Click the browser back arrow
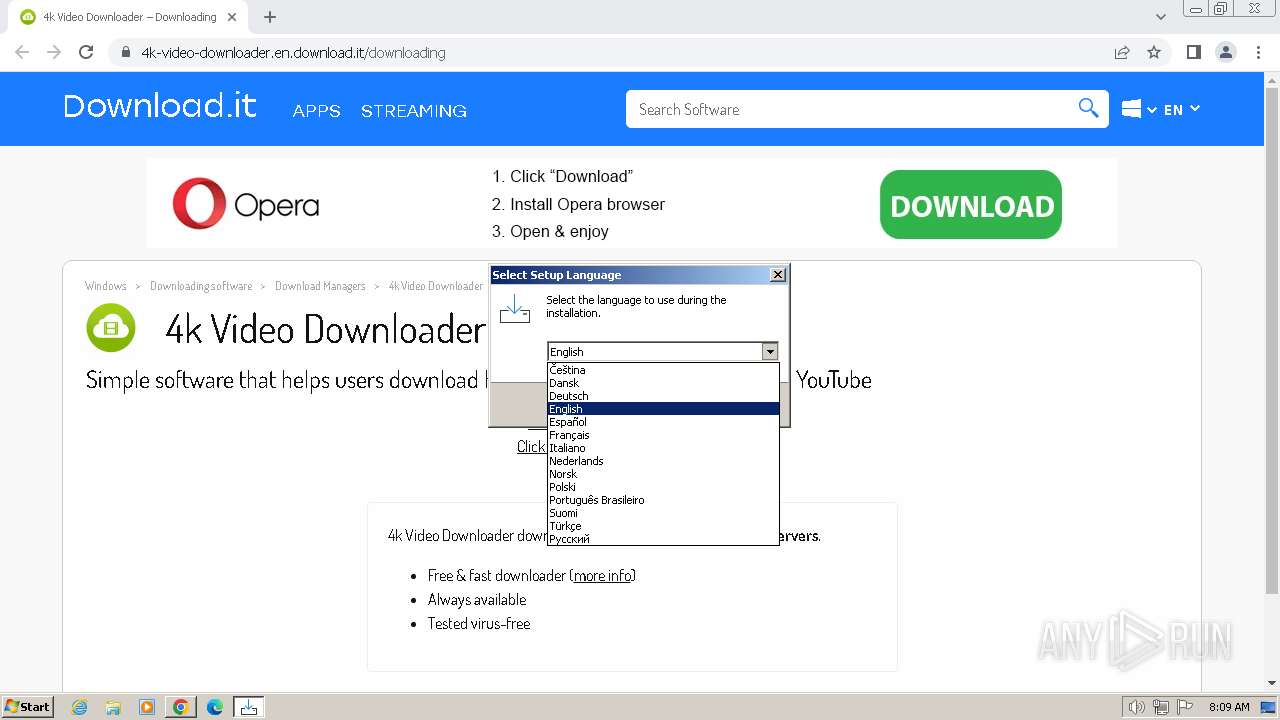This screenshot has height=720, width=1280. 22,52
